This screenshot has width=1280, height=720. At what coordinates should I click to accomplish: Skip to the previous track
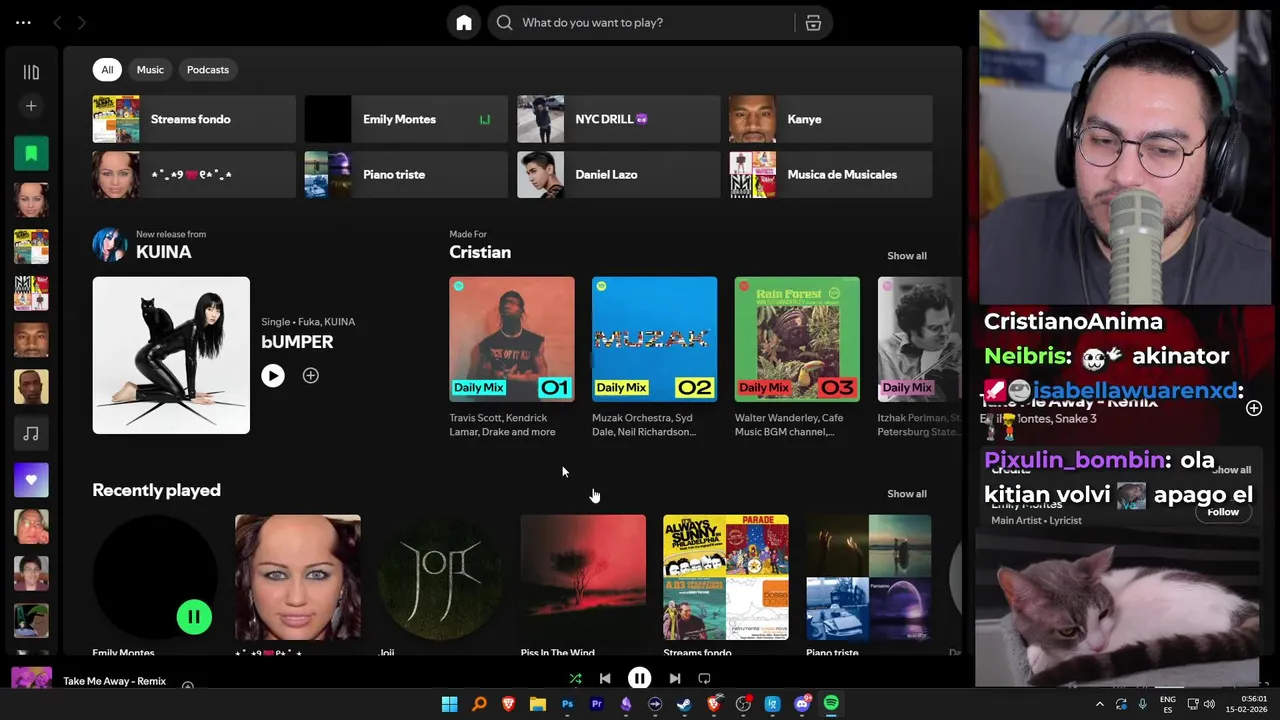click(605, 678)
